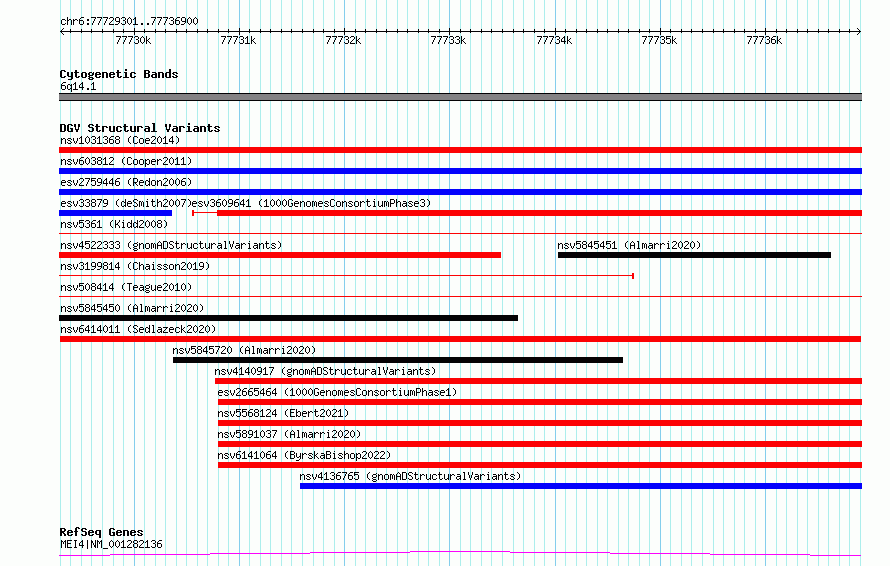Image resolution: width=890 pixels, height=566 pixels.
Task: Click the black nsv5845451 variant bar
Action: tap(694, 255)
